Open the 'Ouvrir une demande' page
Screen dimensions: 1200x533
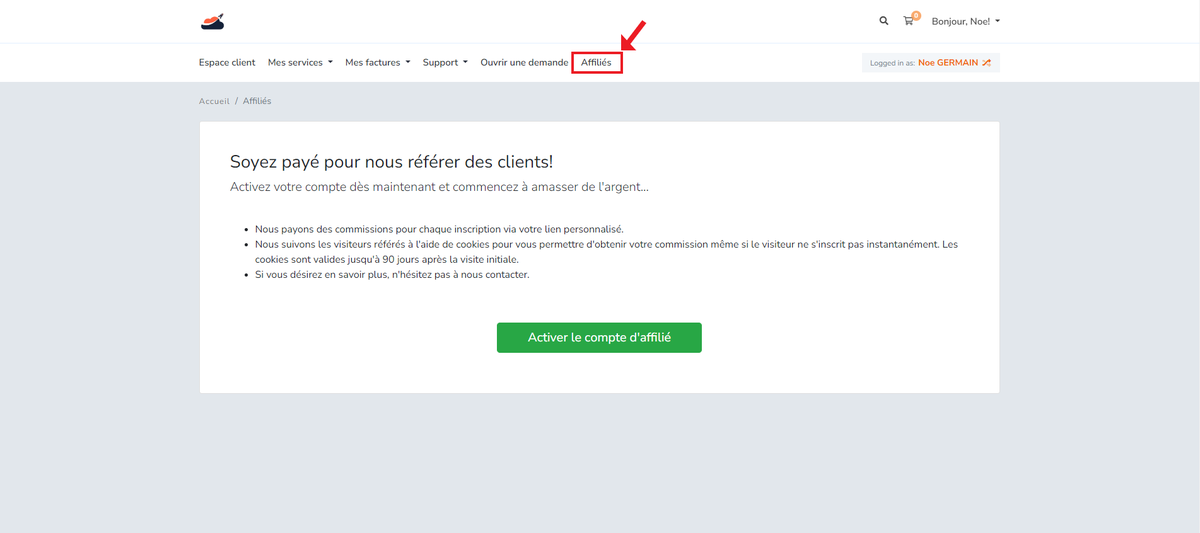pos(524,62)
